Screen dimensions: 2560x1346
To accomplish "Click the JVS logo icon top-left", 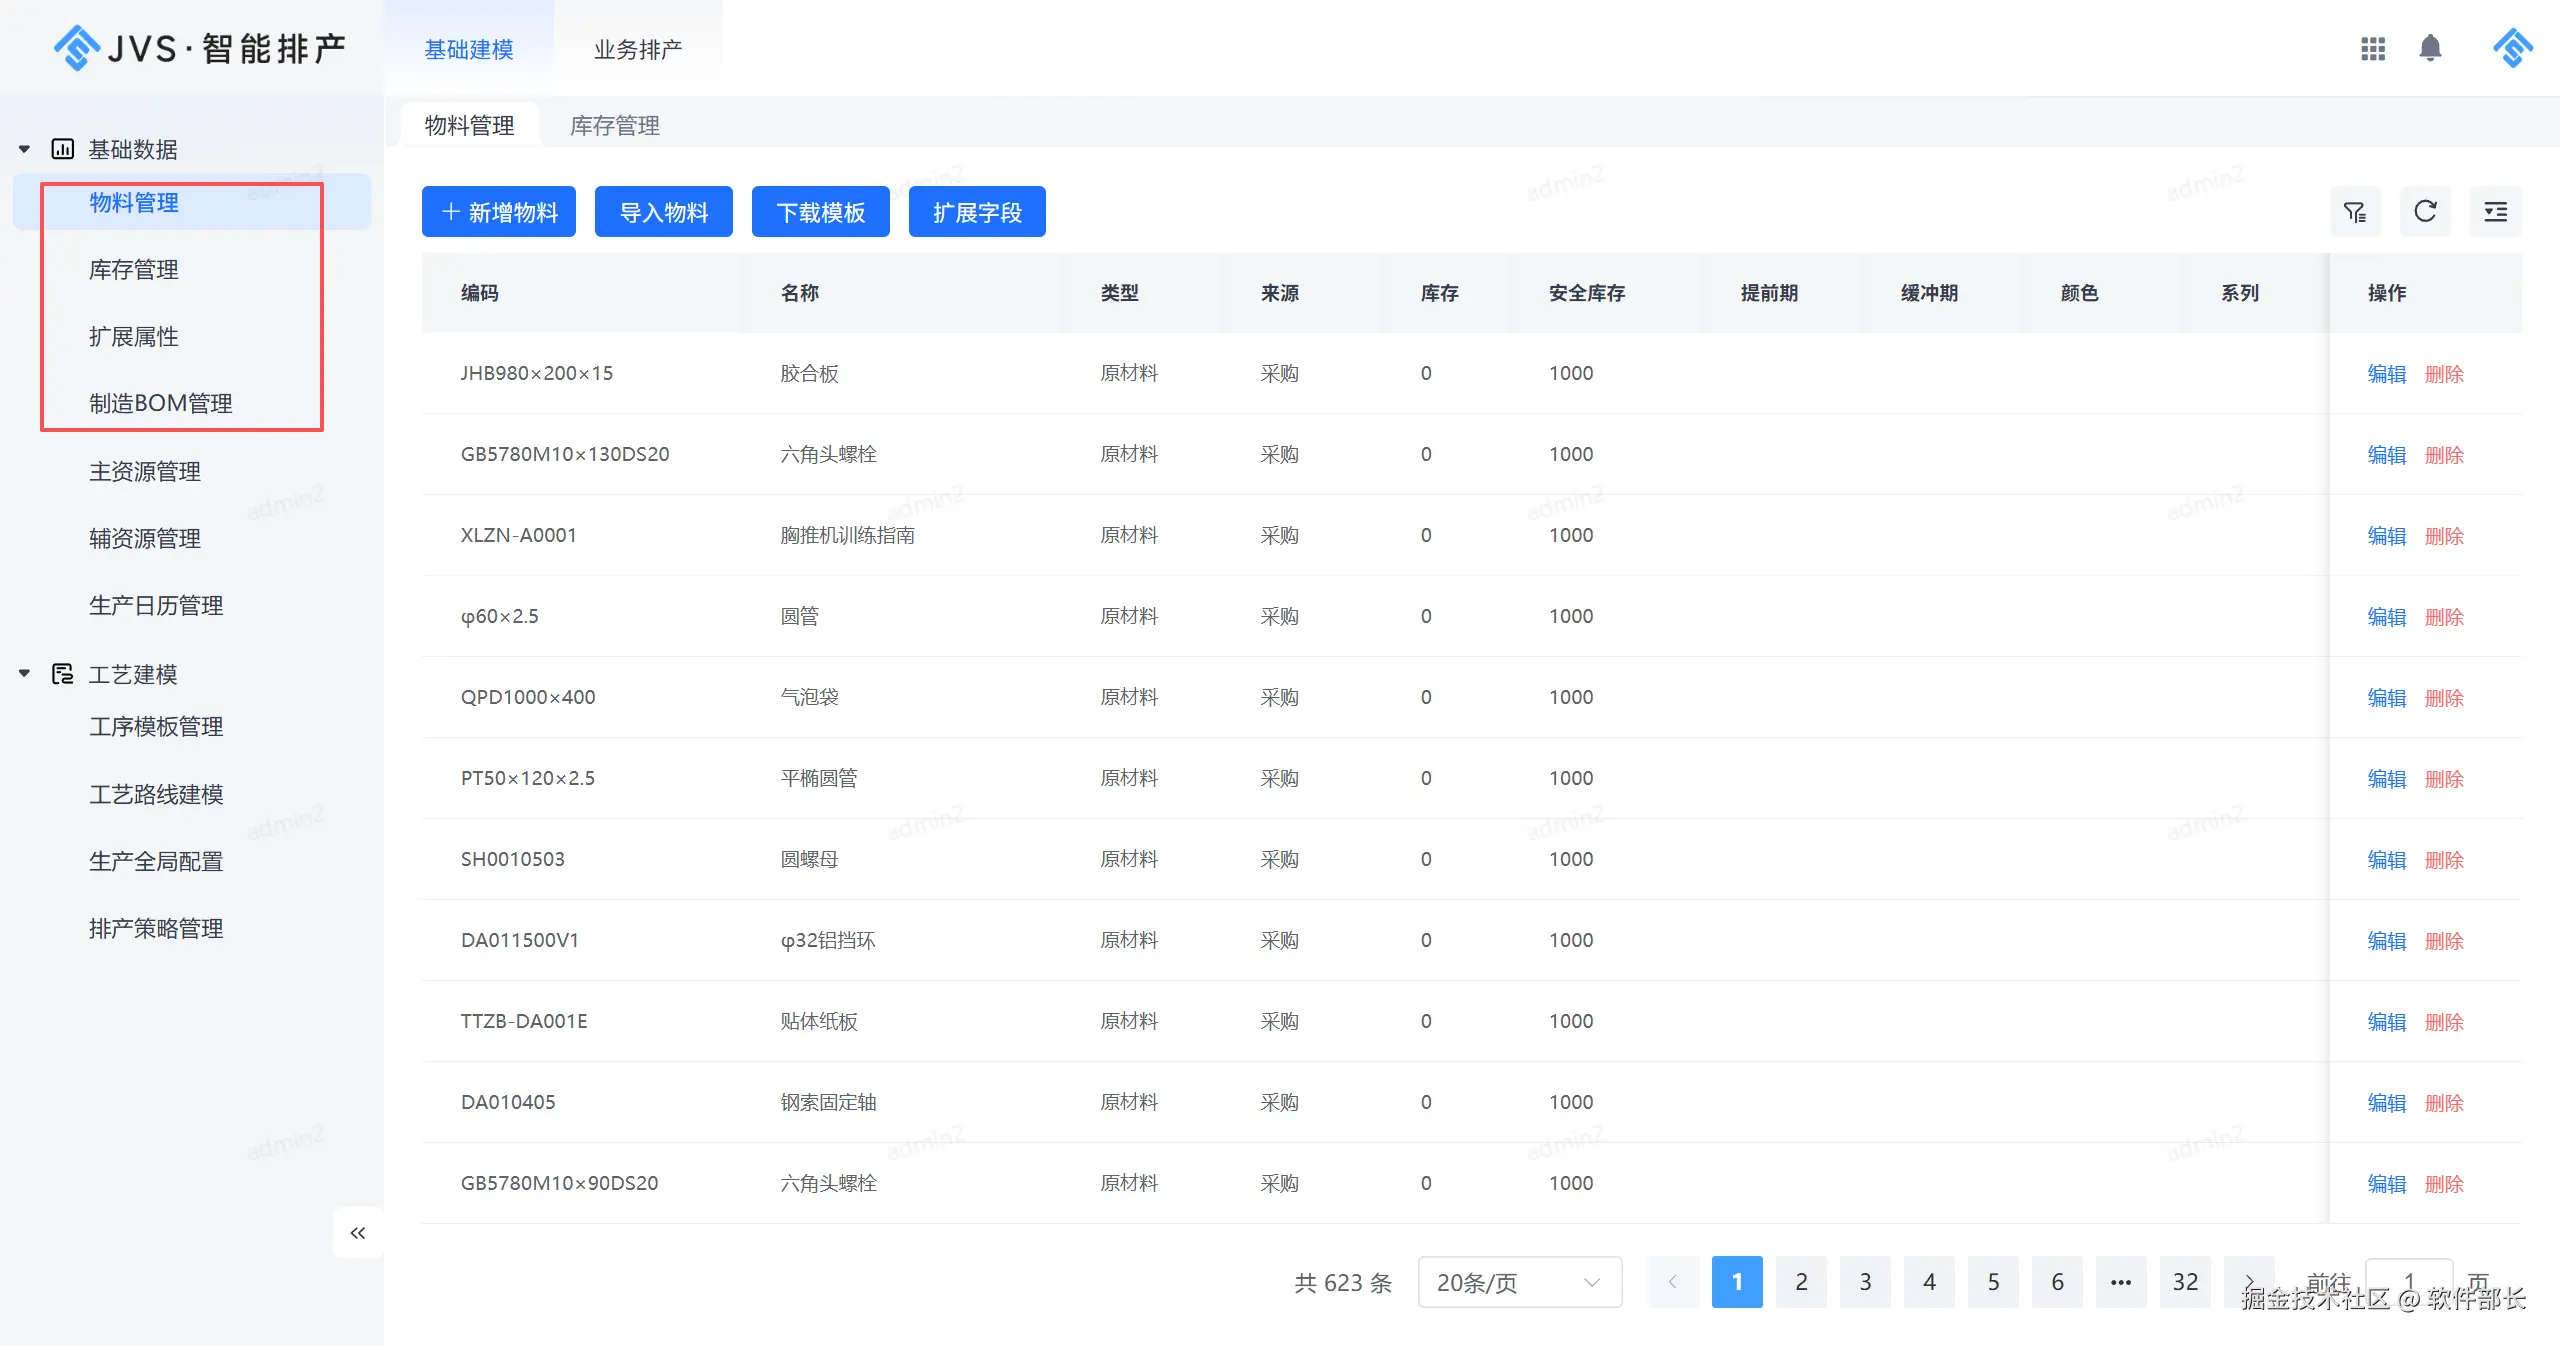I will pos(76,48).
